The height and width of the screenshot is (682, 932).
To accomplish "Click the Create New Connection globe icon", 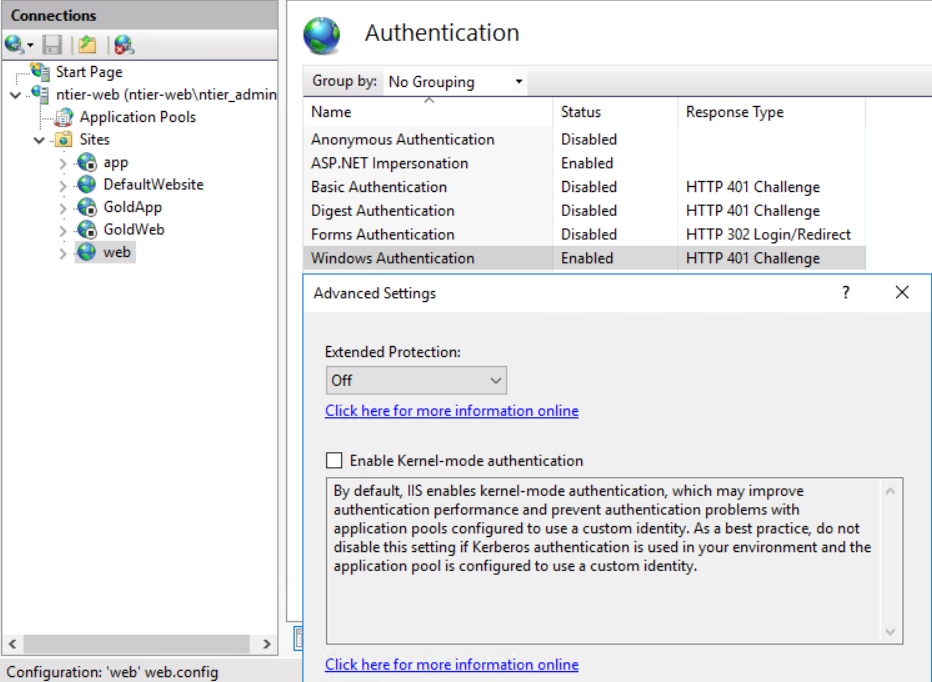I will (x=15, y=45).
